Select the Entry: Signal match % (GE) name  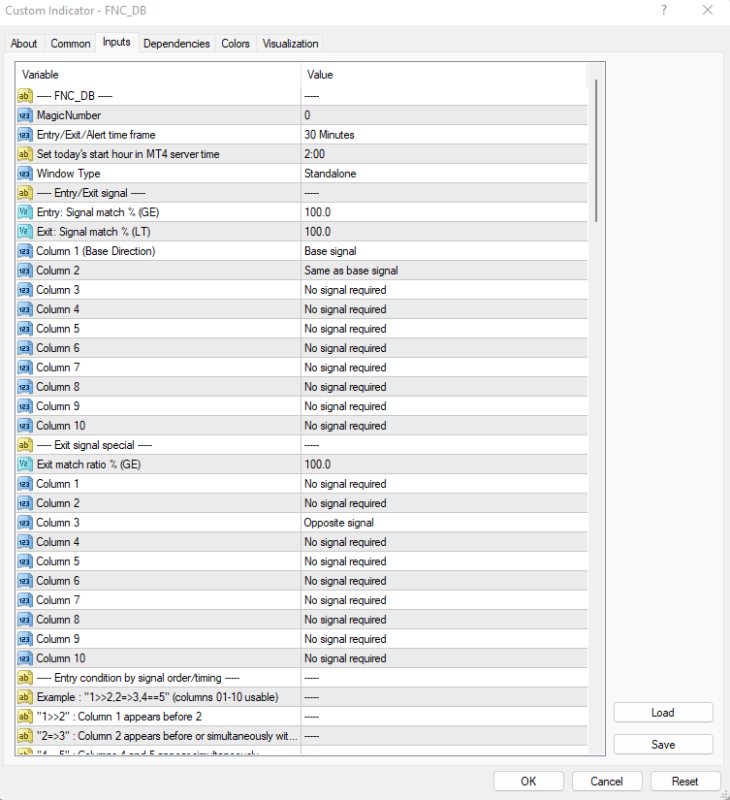[x=98, y=212]
